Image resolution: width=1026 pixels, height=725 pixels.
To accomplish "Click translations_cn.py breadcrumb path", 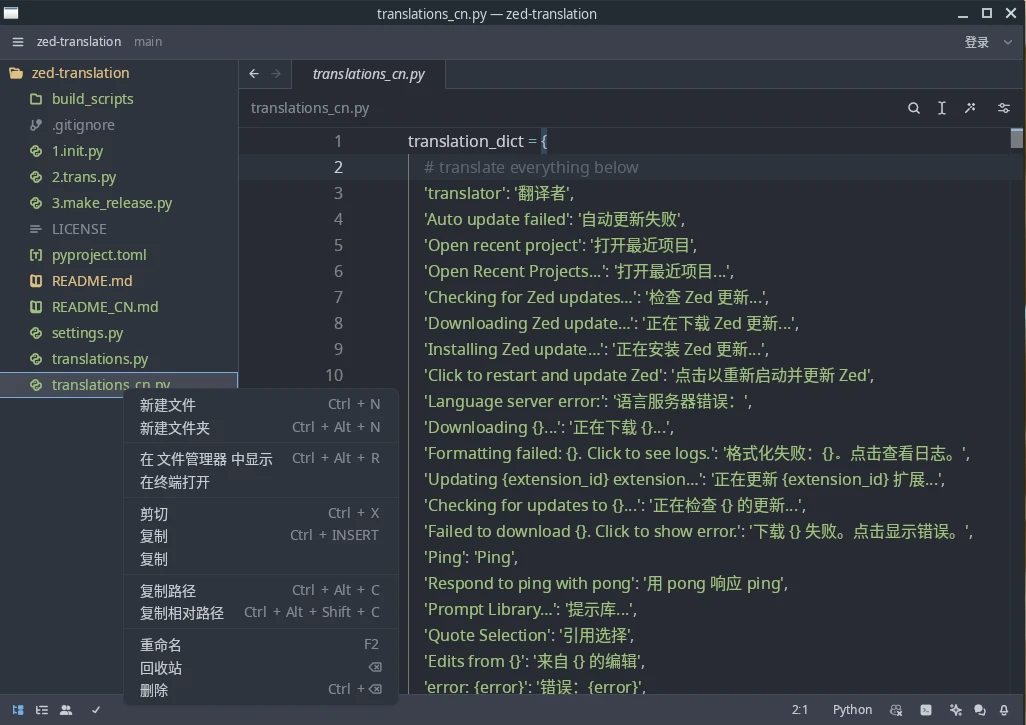I will (310, 108).
